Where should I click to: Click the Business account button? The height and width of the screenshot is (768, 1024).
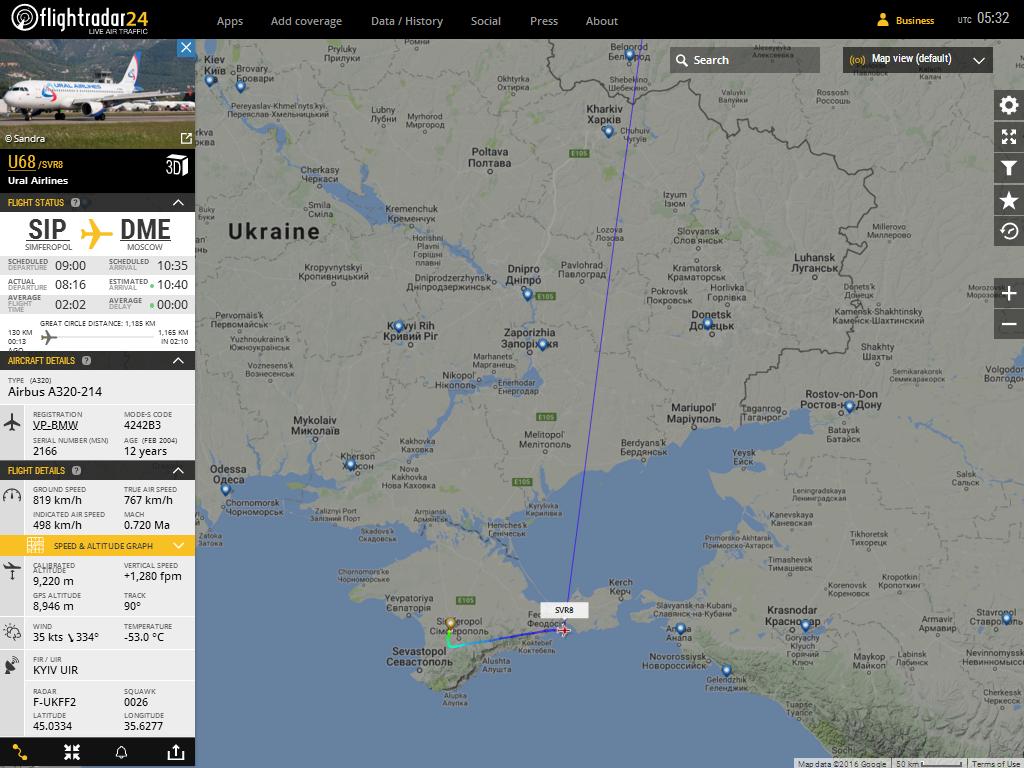point(905,20)
